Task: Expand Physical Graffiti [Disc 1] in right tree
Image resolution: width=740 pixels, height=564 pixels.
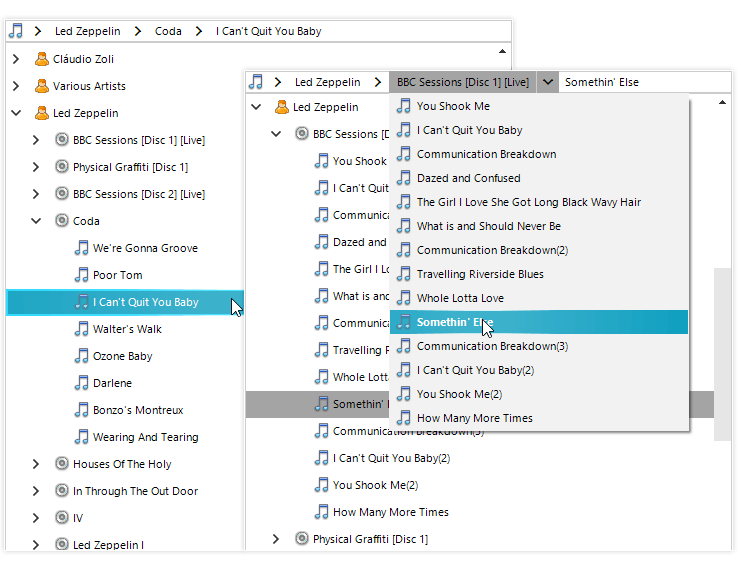Action: point(276,539)
